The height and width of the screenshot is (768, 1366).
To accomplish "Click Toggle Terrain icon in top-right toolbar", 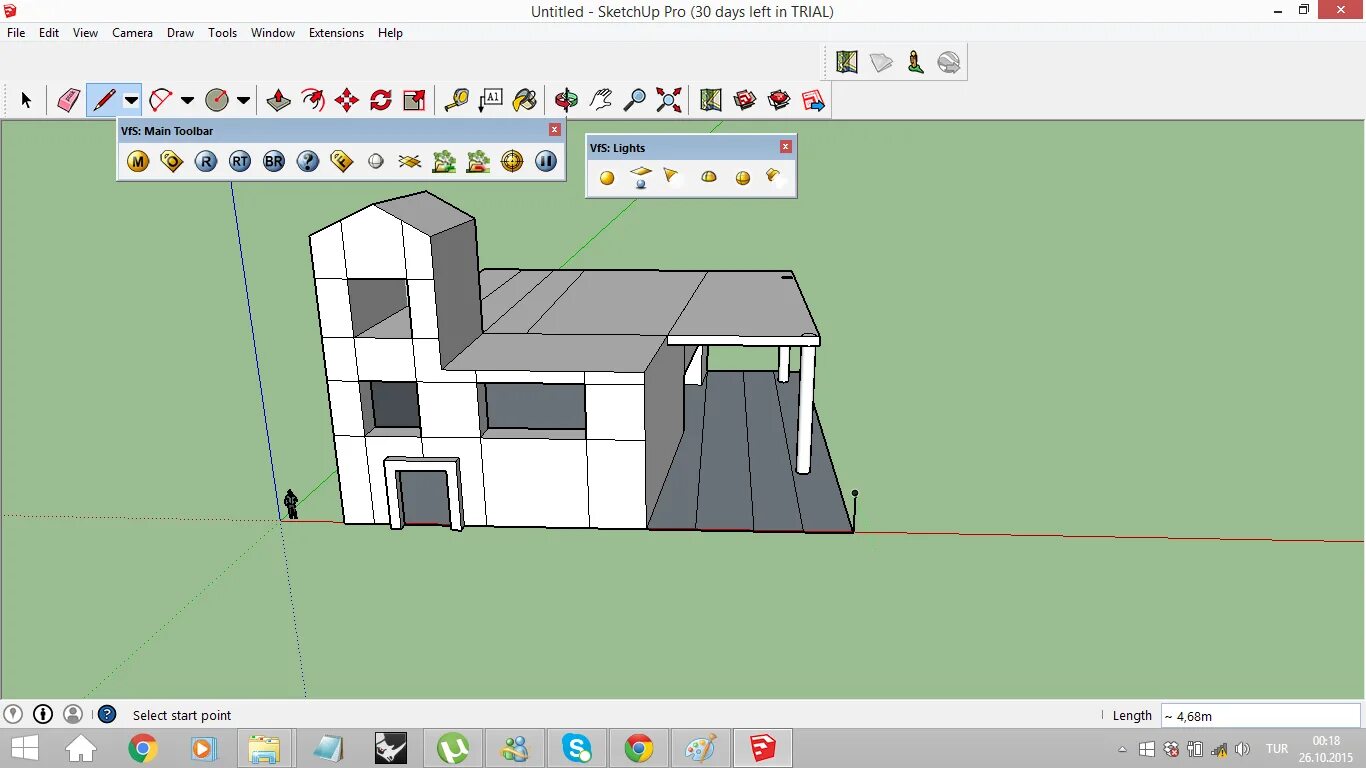I will tap(881, 63).
